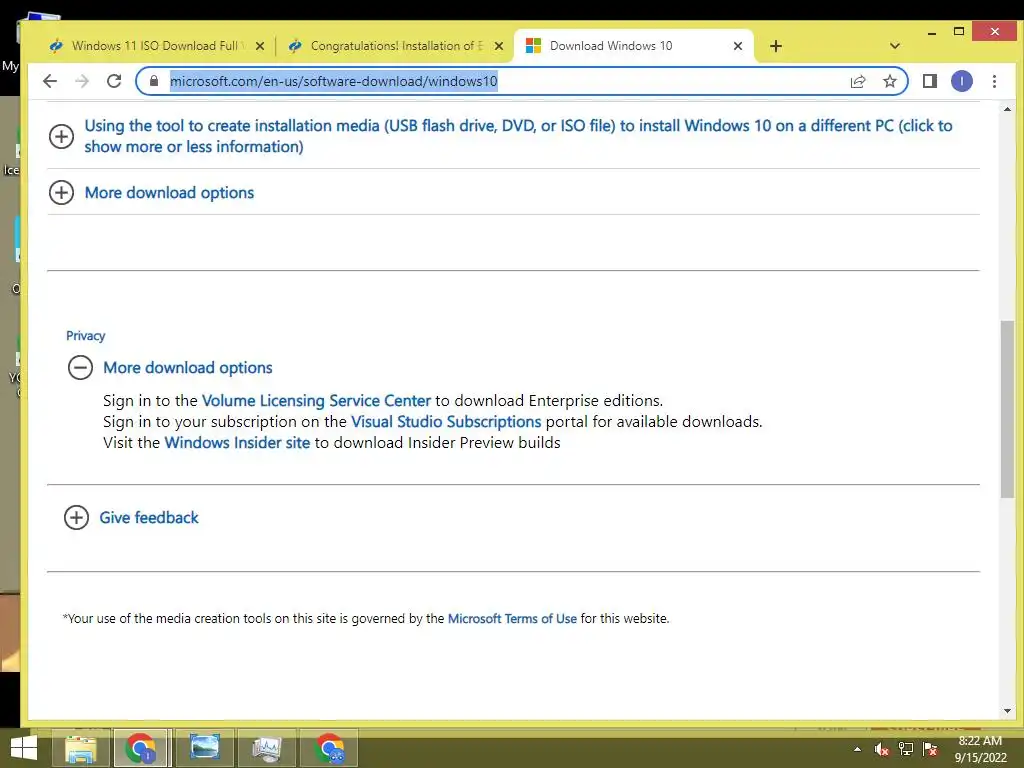Screen dimensions: 1024x768
Task: Open the Chrome profile avatar
Action: [961, 81]
